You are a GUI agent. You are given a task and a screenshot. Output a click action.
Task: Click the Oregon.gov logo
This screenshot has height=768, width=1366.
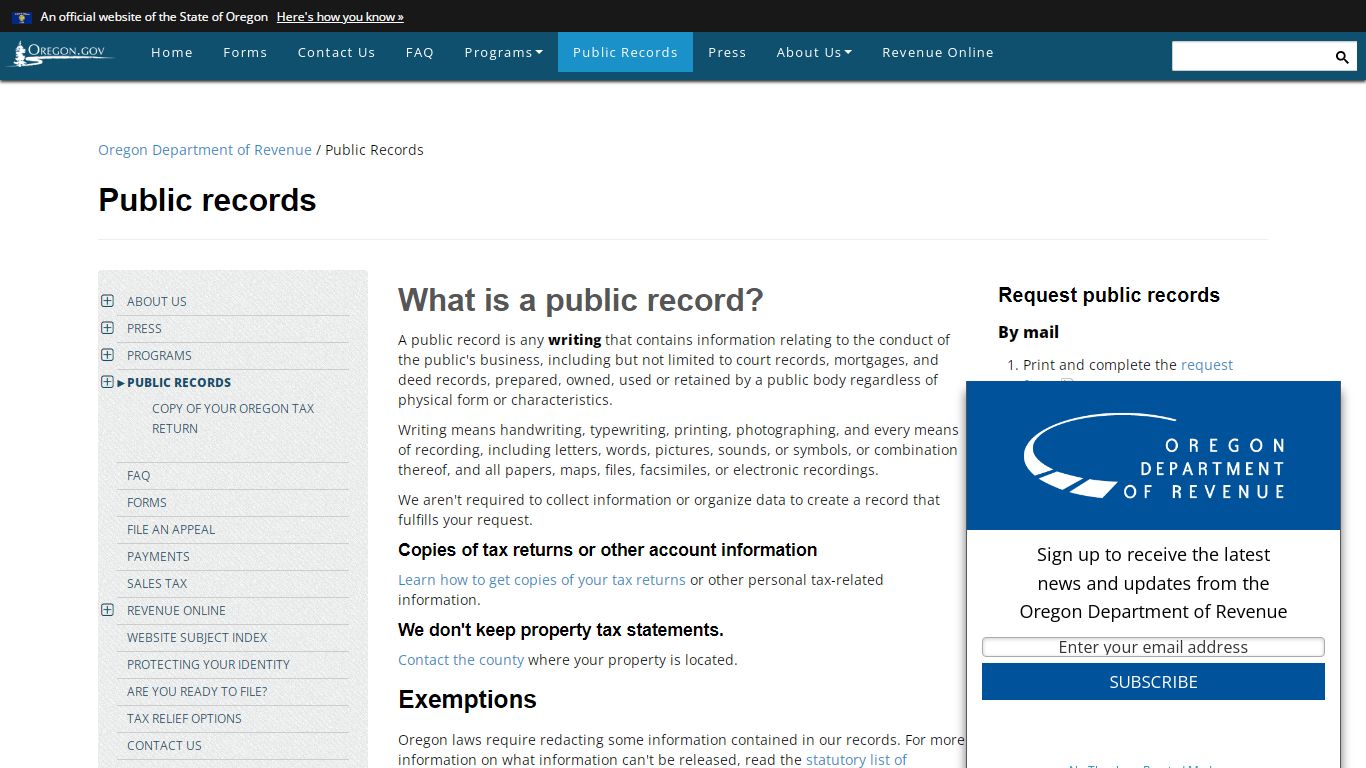click(x=62, y=53)
